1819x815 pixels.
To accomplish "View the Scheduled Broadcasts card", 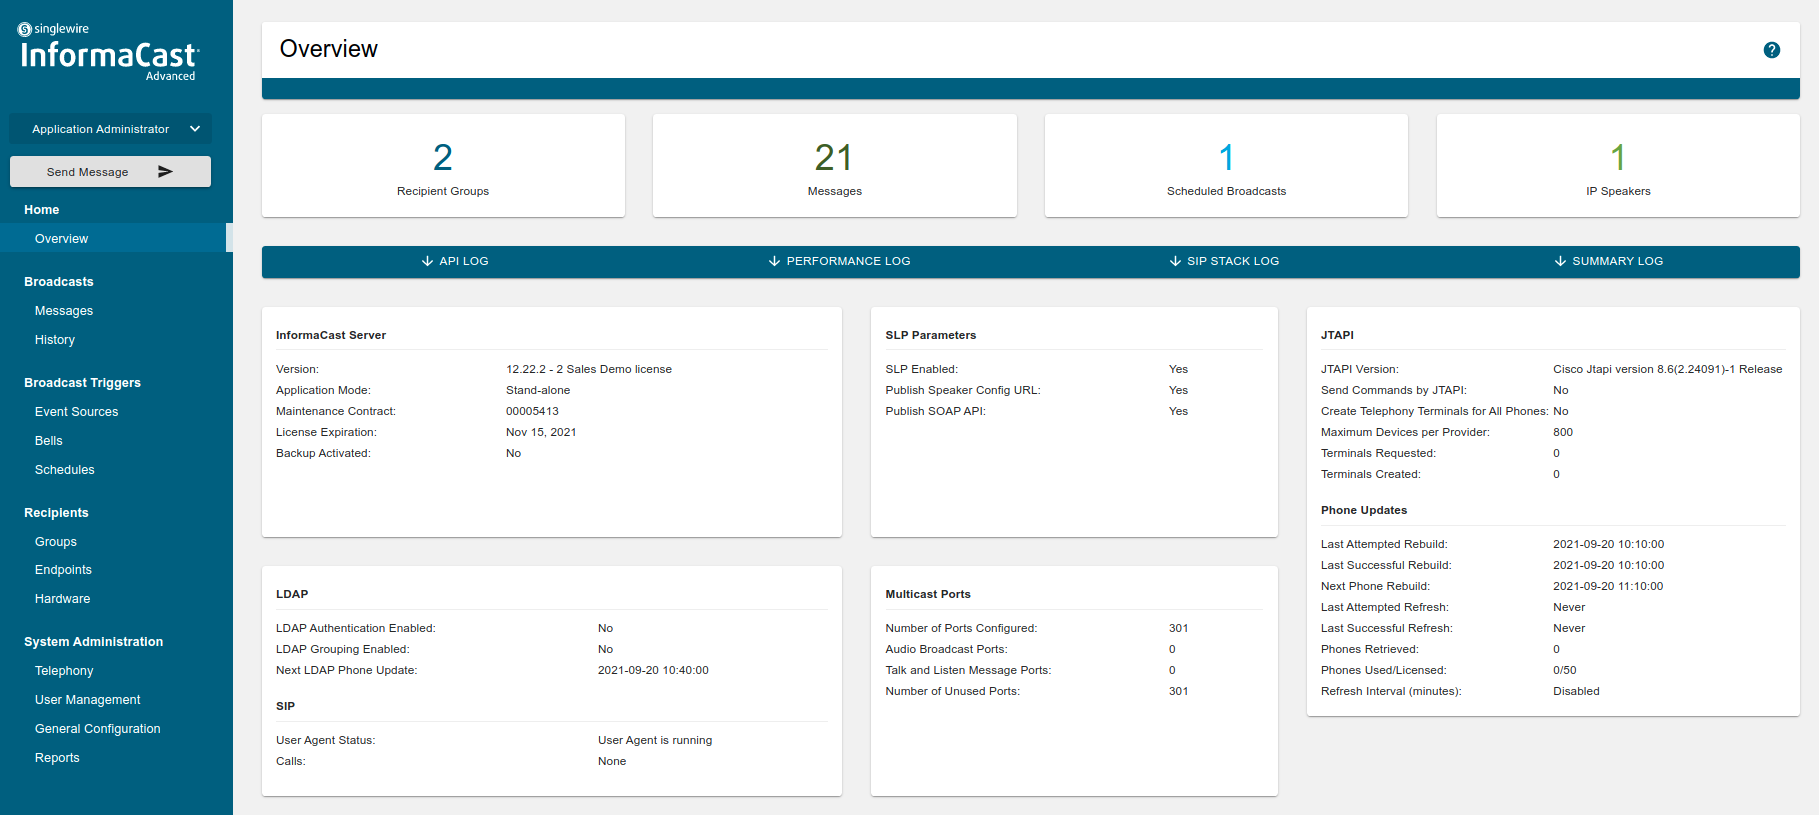I will click(x=1226, y=166).
